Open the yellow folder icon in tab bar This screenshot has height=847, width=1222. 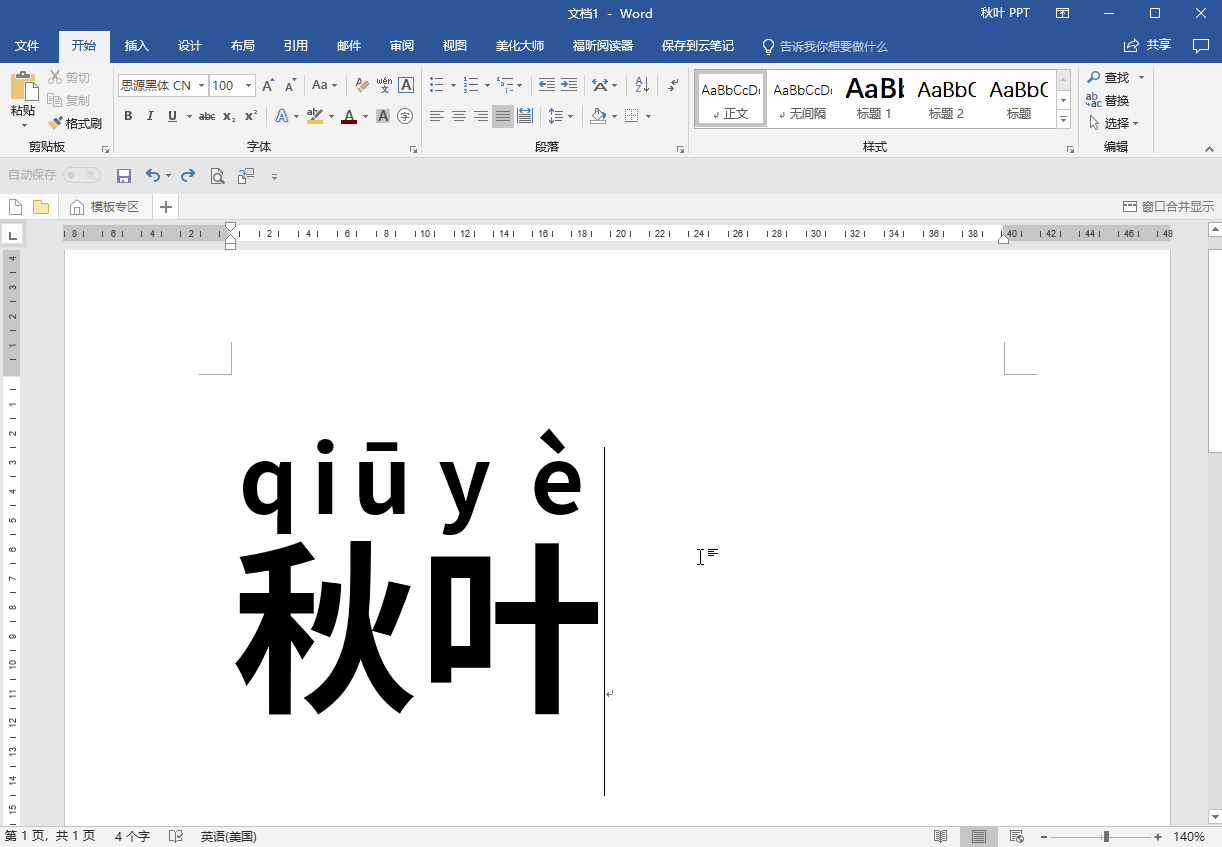(x=41, y=207)
